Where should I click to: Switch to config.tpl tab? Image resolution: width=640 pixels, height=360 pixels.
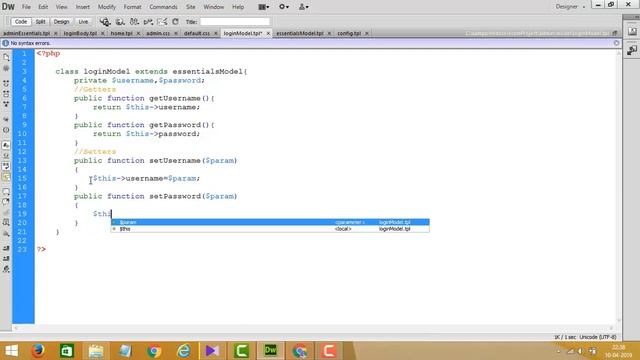point(349,33)
